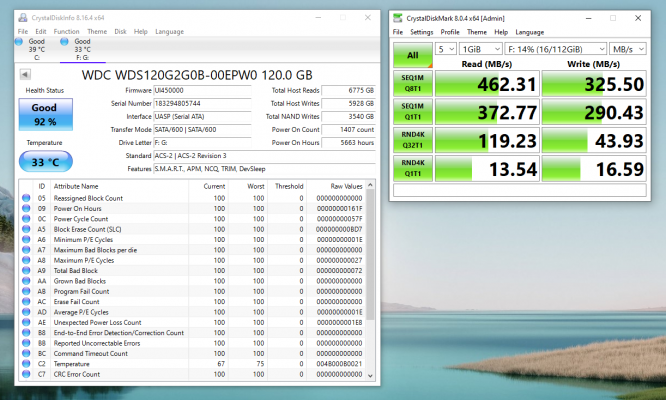
Task: Run the RND4K Q32T1 test
Action: pos(413,140)
